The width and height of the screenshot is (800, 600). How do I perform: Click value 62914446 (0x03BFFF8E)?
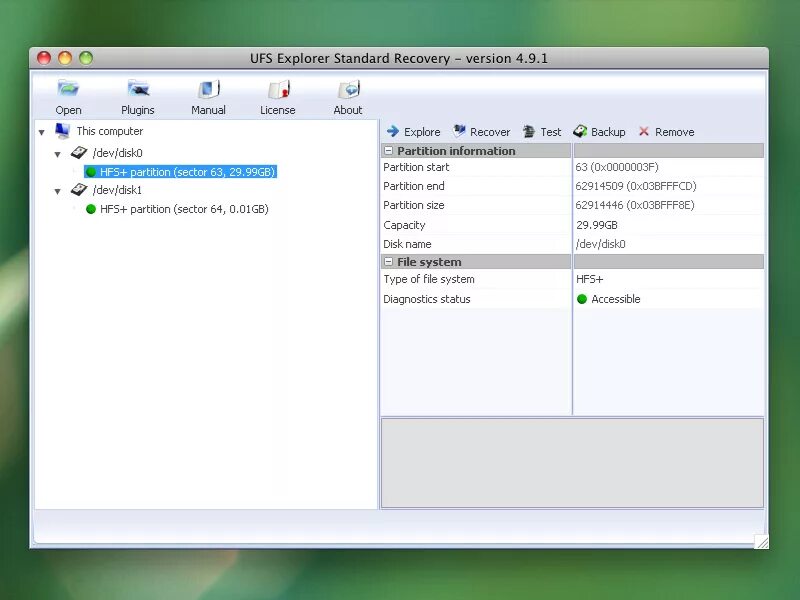click(635, 205)
